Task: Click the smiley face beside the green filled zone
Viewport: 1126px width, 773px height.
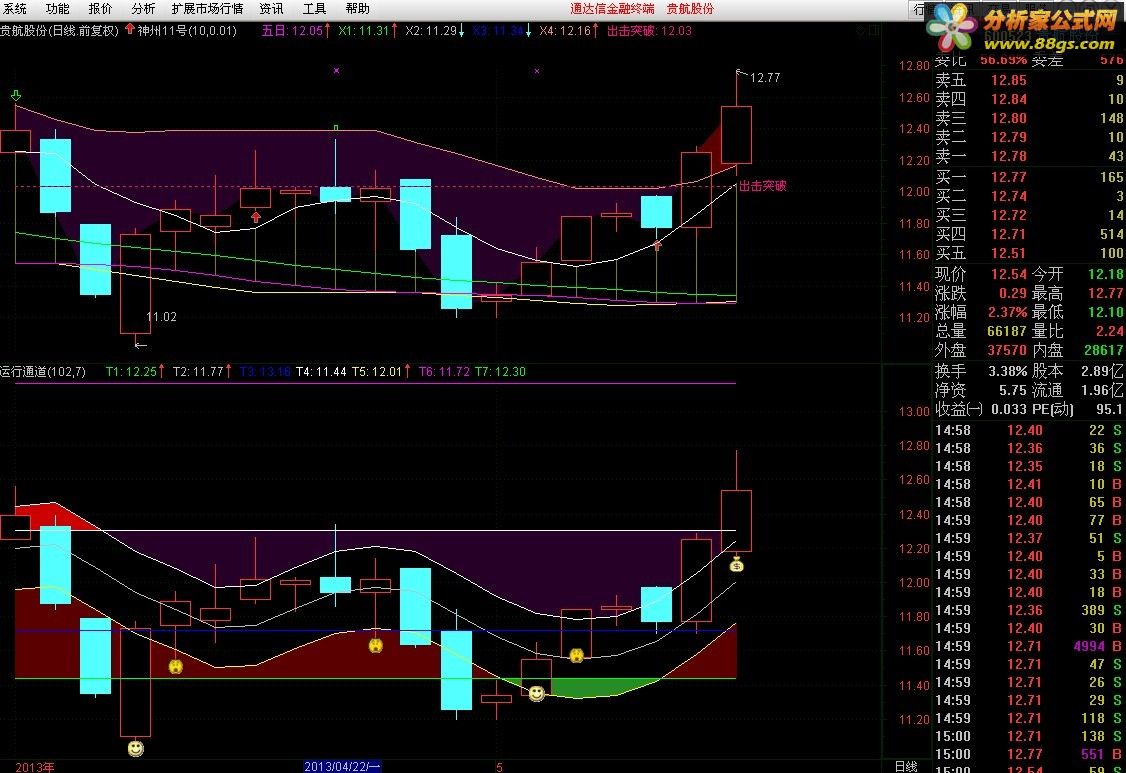Action: click(x=536, y=693)
